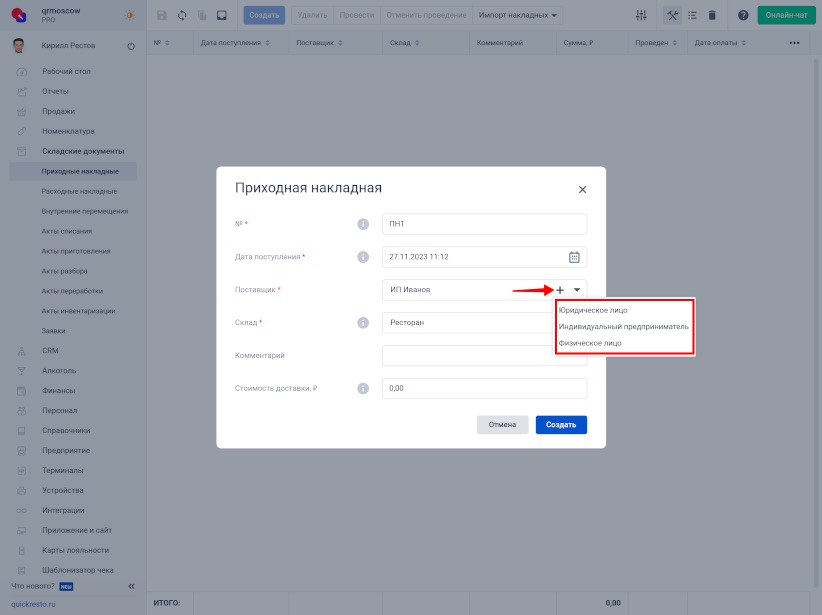
Task: Open the calendar icon in date field
Action: 574,257
